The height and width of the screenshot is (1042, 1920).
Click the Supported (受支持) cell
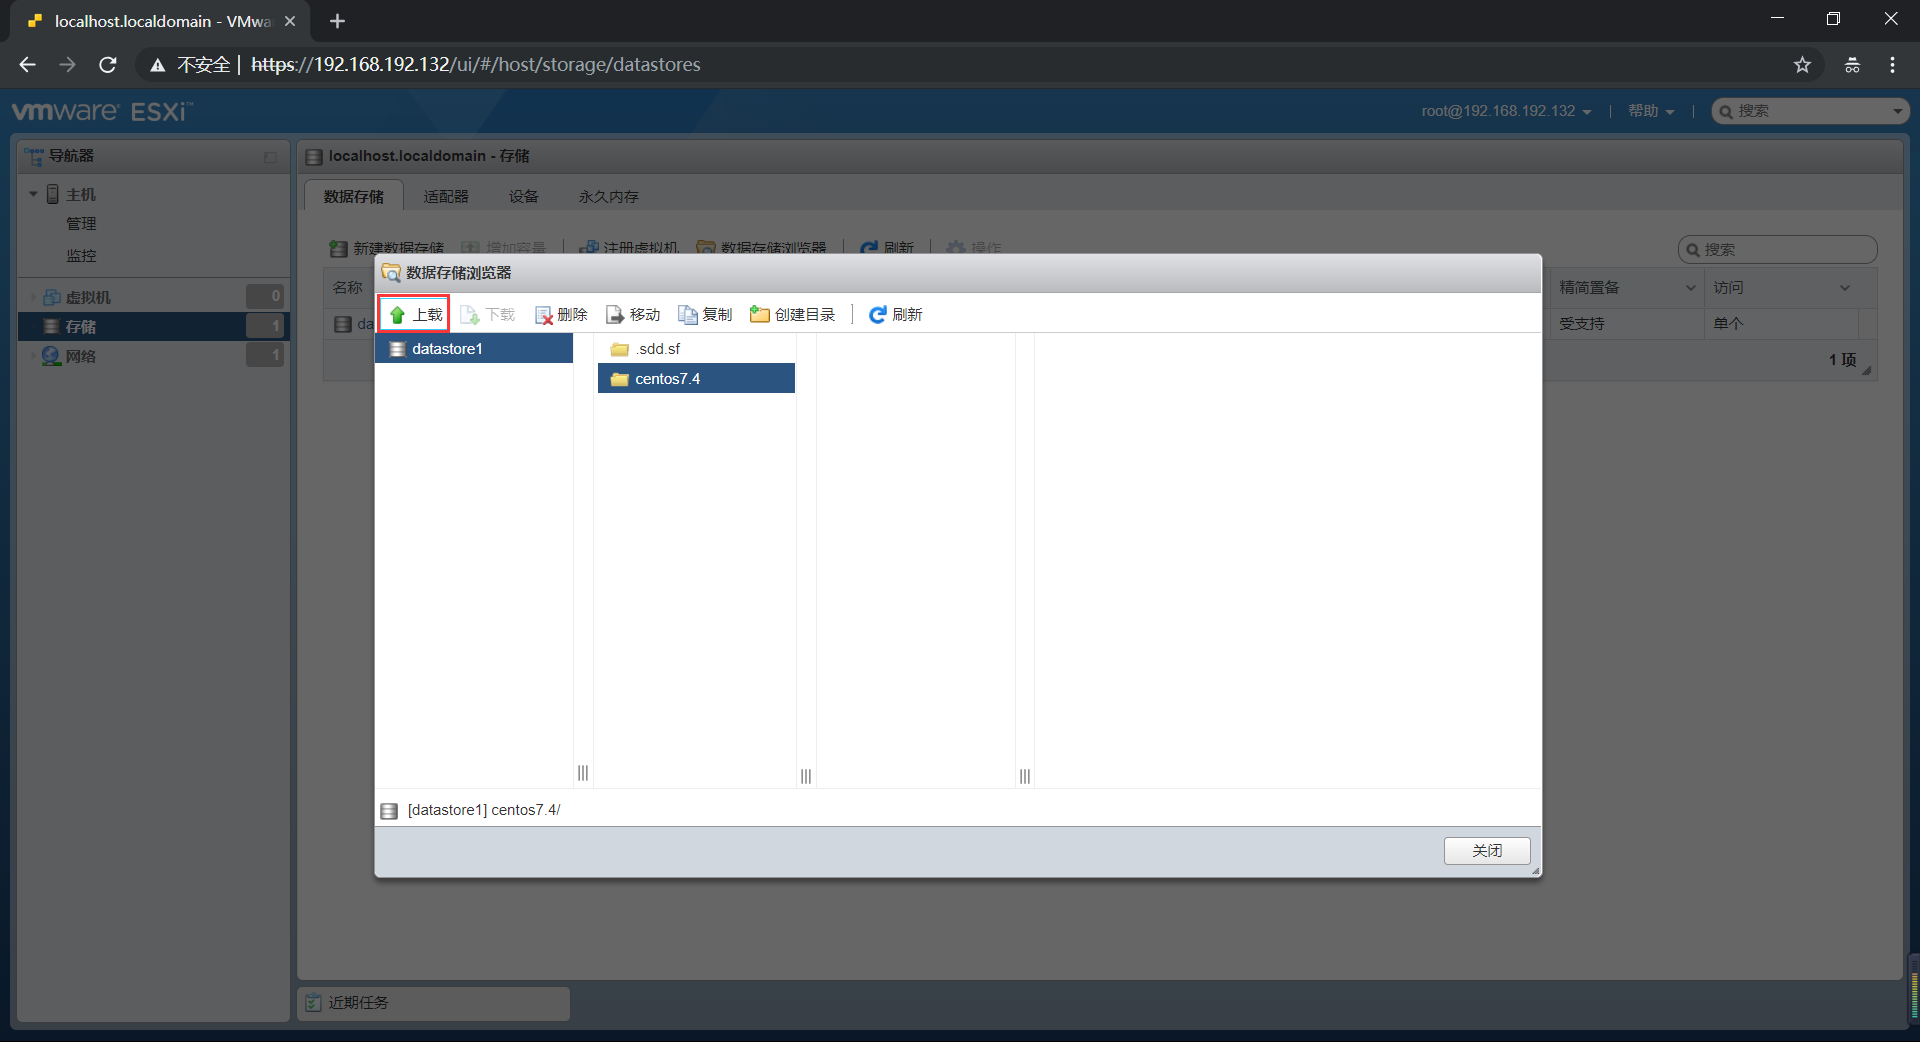pyautogui.click(x=1582, y=324)
